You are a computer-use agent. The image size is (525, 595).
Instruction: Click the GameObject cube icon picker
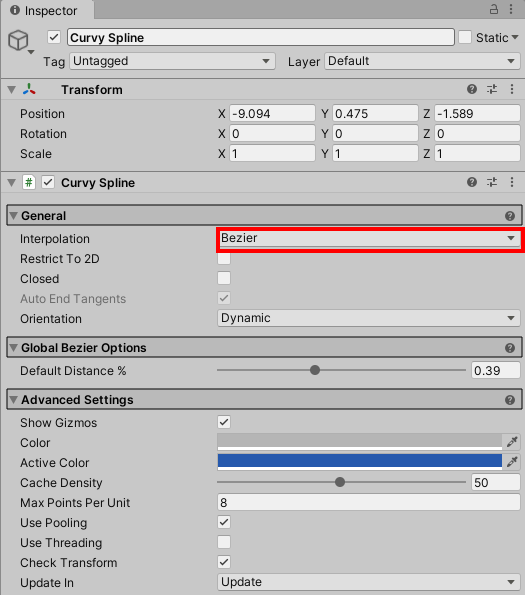pos(18,40)
